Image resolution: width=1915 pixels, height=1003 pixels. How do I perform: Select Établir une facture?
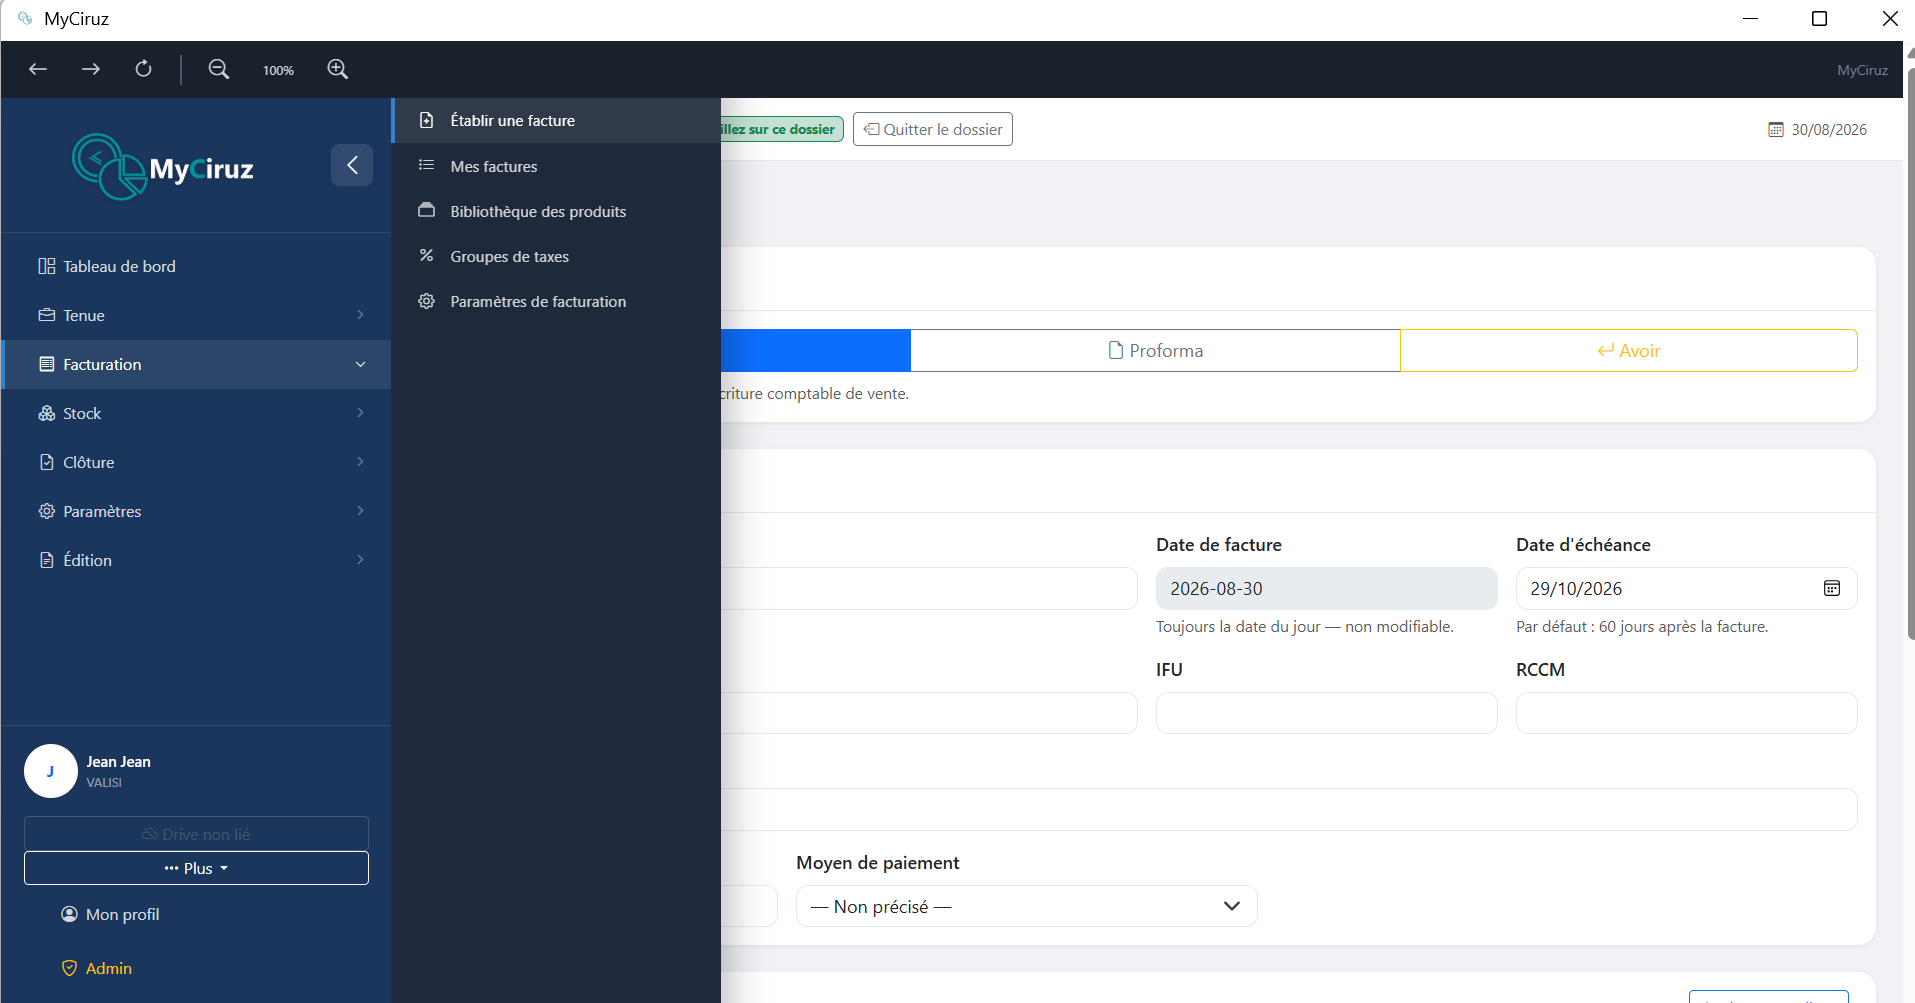click(556, 120)
